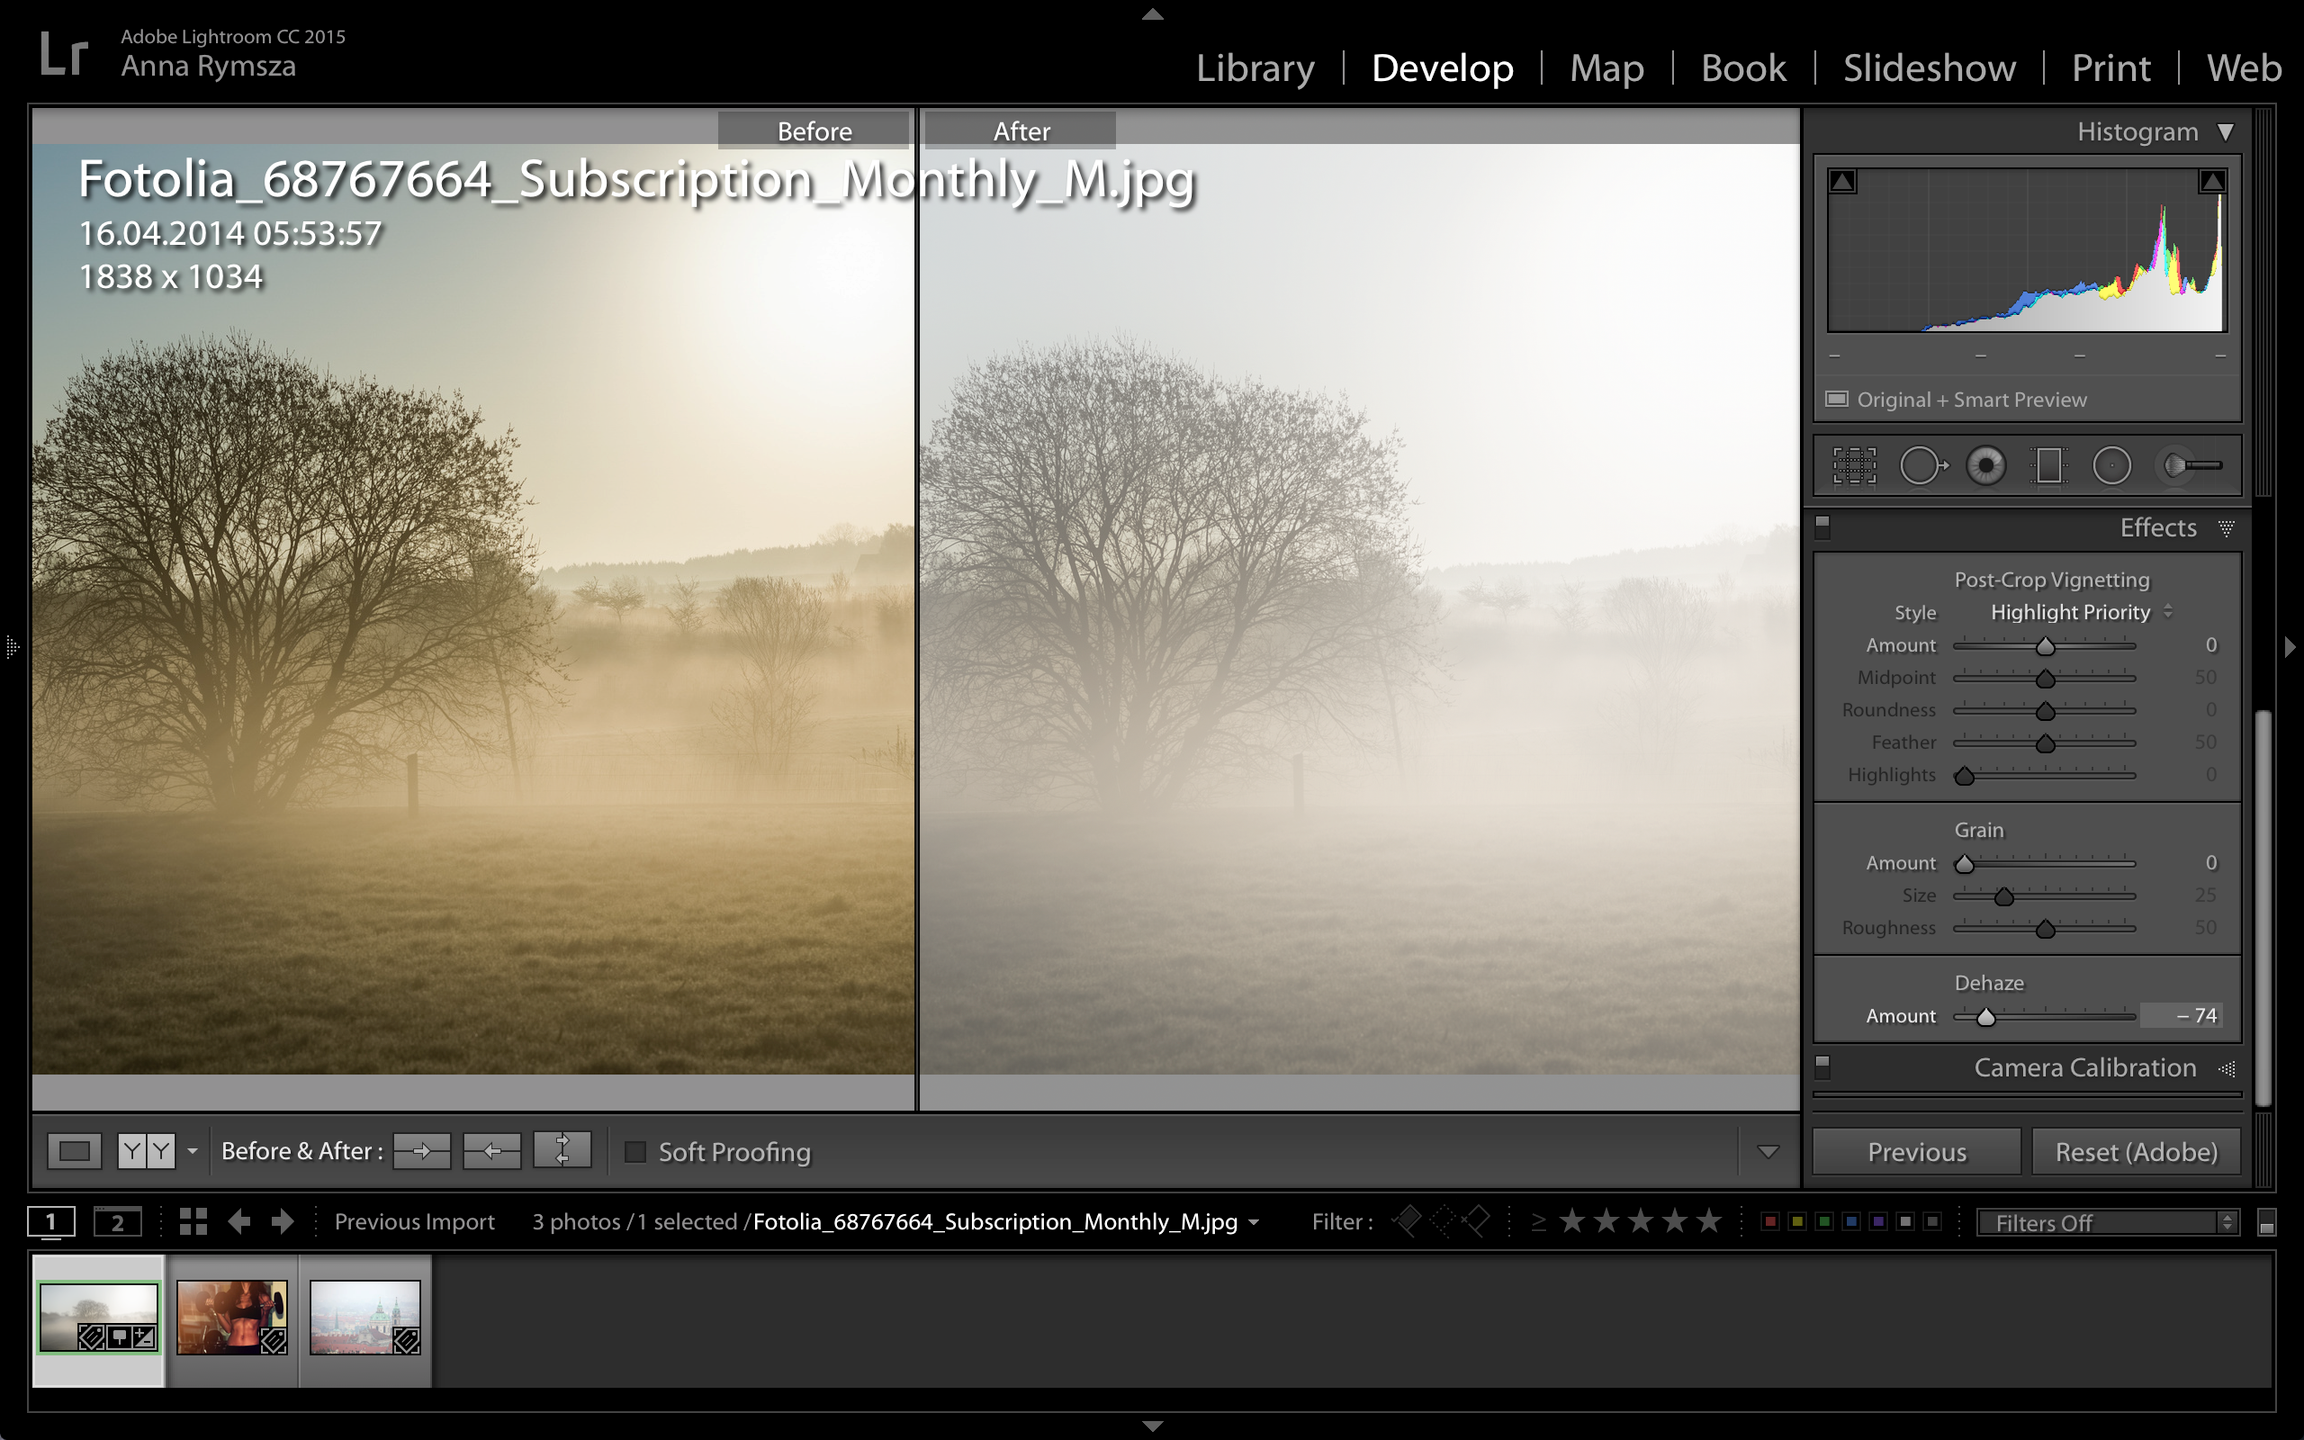The width and height of the screenshot is (2304, 1440).
Task: Select the Spot Removal tool
Action: (1921, 466)
